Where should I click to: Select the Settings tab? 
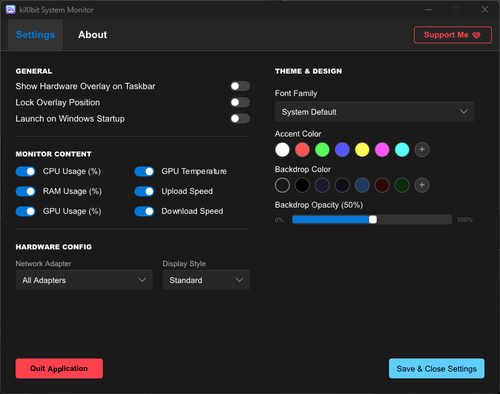pyautogui.click(x=35, y=35)
